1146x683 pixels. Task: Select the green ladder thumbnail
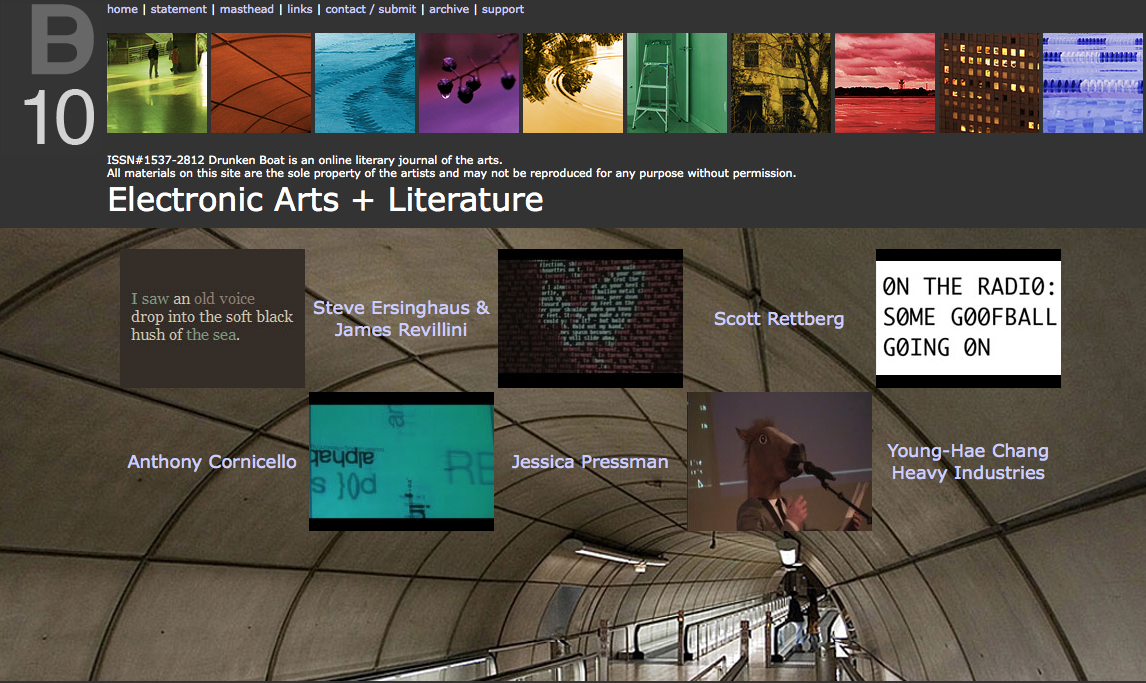pyautogui.click(x=677, y=83)
